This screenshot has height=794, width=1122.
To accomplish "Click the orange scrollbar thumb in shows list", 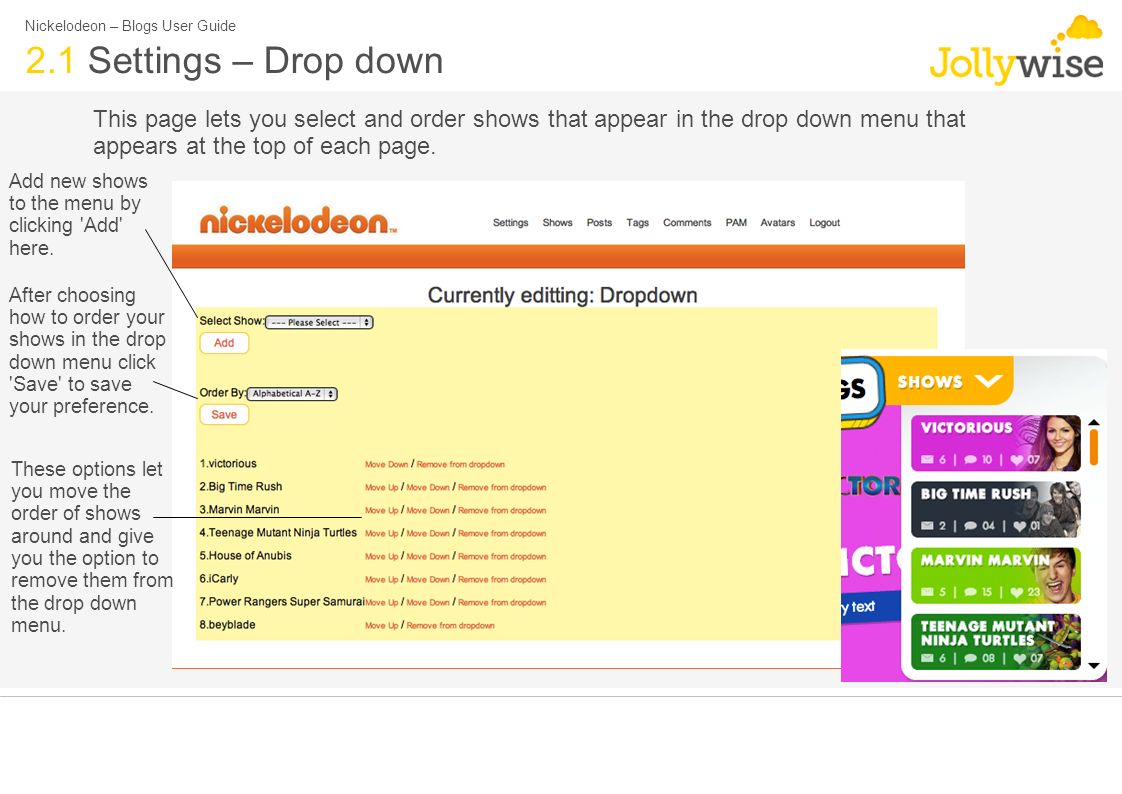I will [1093, 448].
